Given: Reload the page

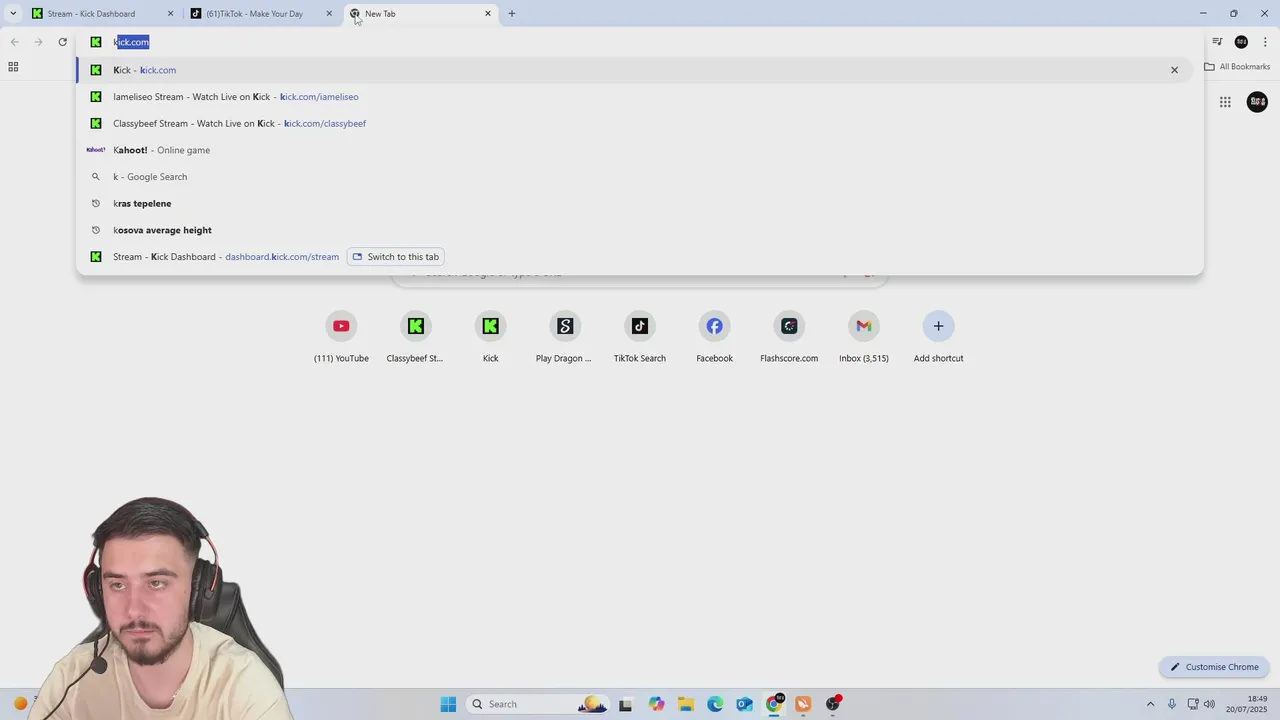Looking at the screenshot, I should tap(62, 42).
